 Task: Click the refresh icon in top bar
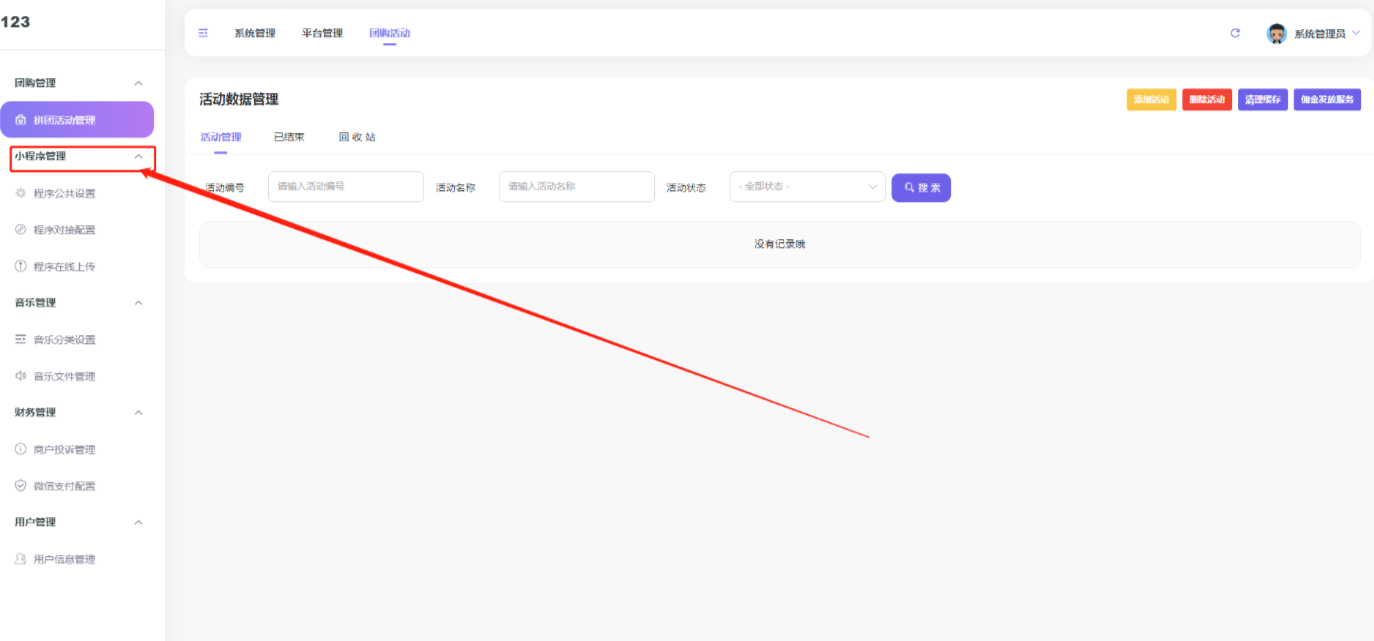click(x=1235, y=33)
